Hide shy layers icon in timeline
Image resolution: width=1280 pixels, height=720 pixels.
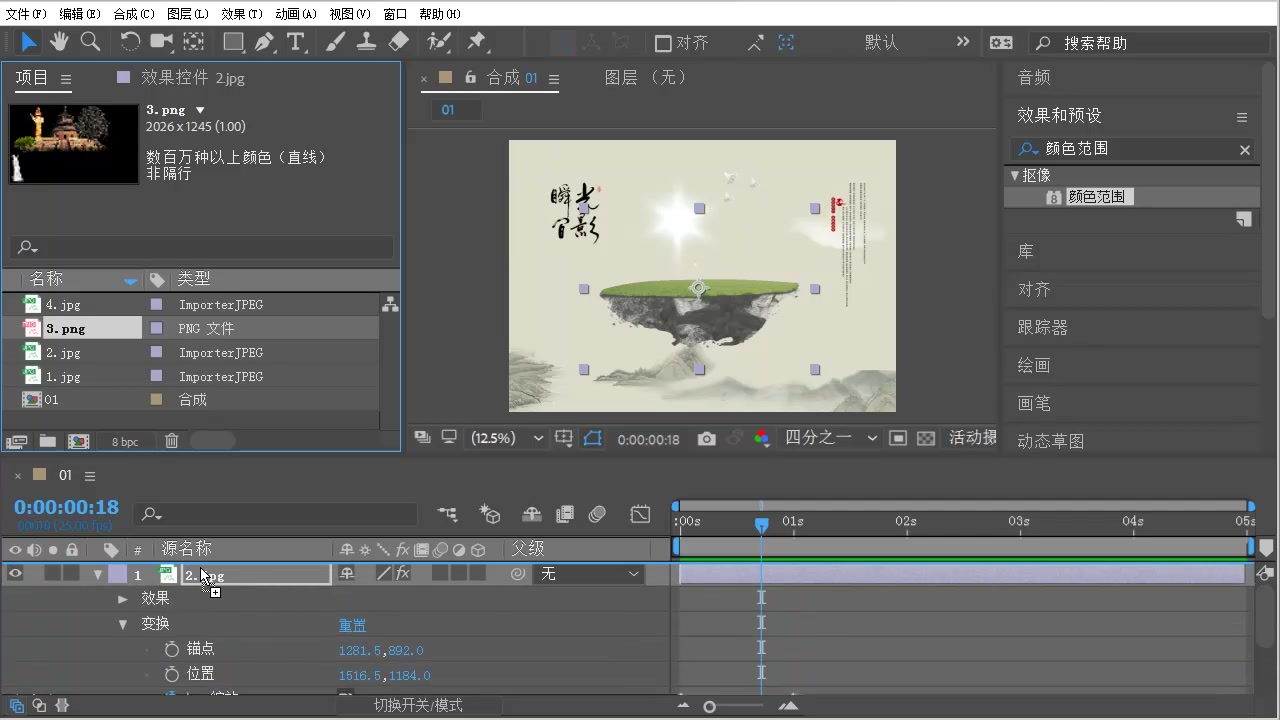pos(532,514)
